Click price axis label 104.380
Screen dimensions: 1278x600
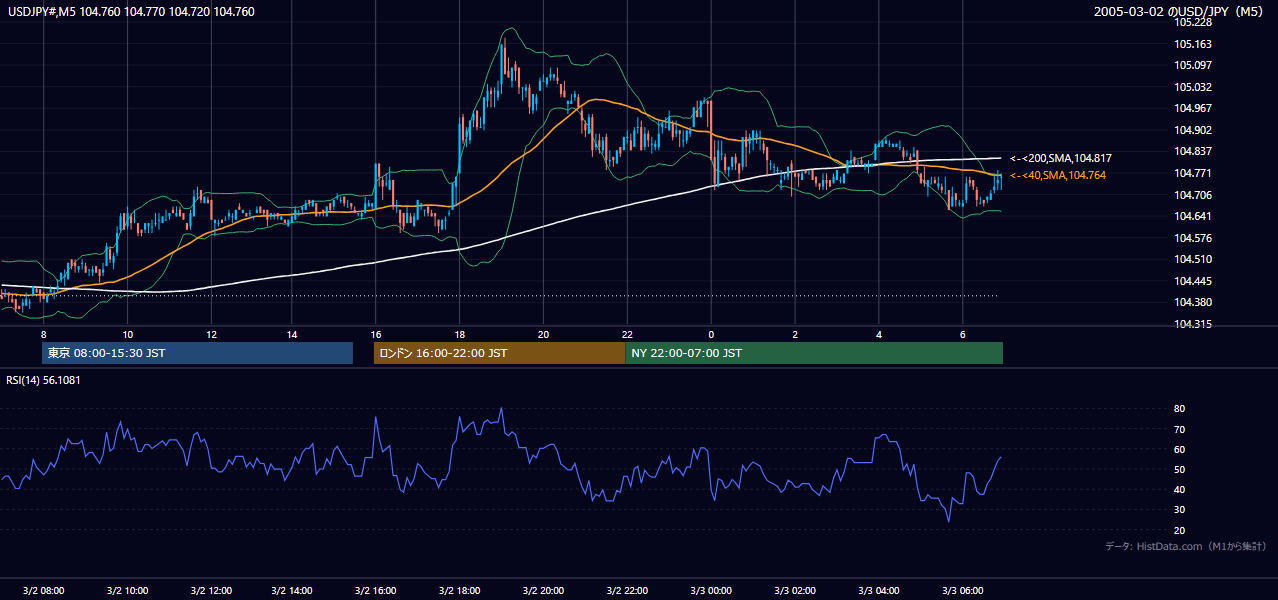(x=1193, y=302)
